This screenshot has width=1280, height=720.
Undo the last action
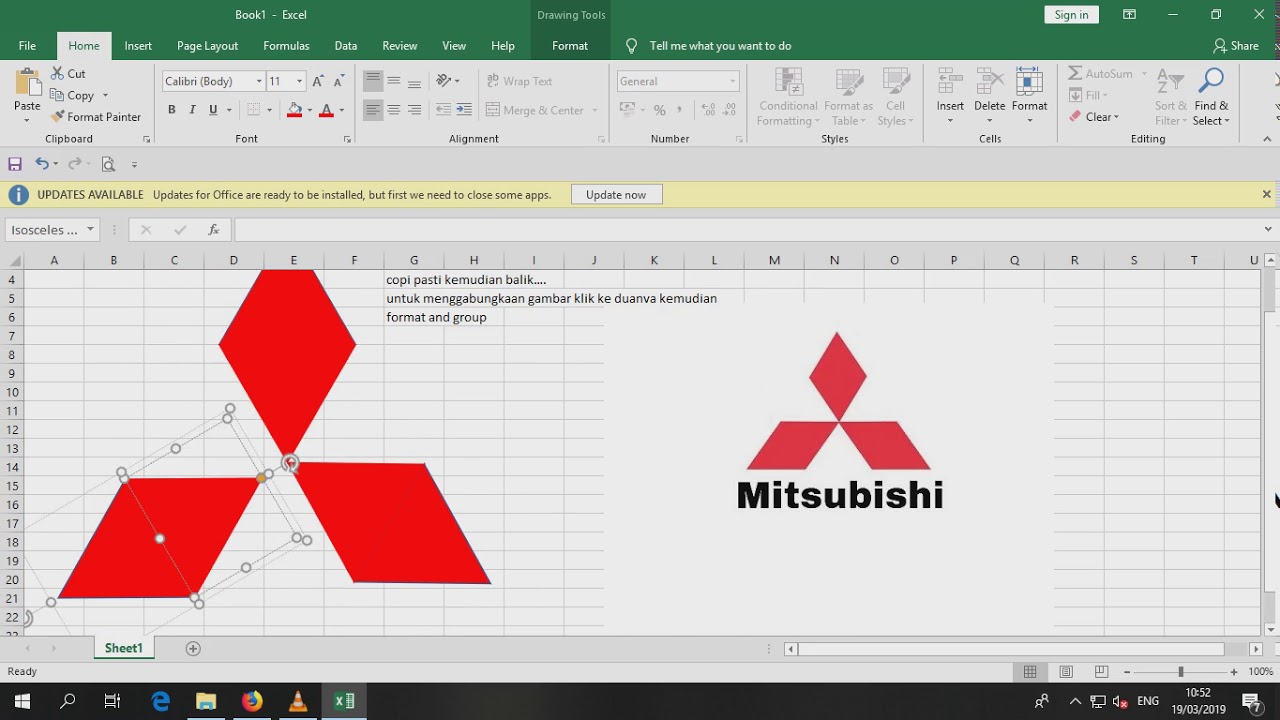42,164
